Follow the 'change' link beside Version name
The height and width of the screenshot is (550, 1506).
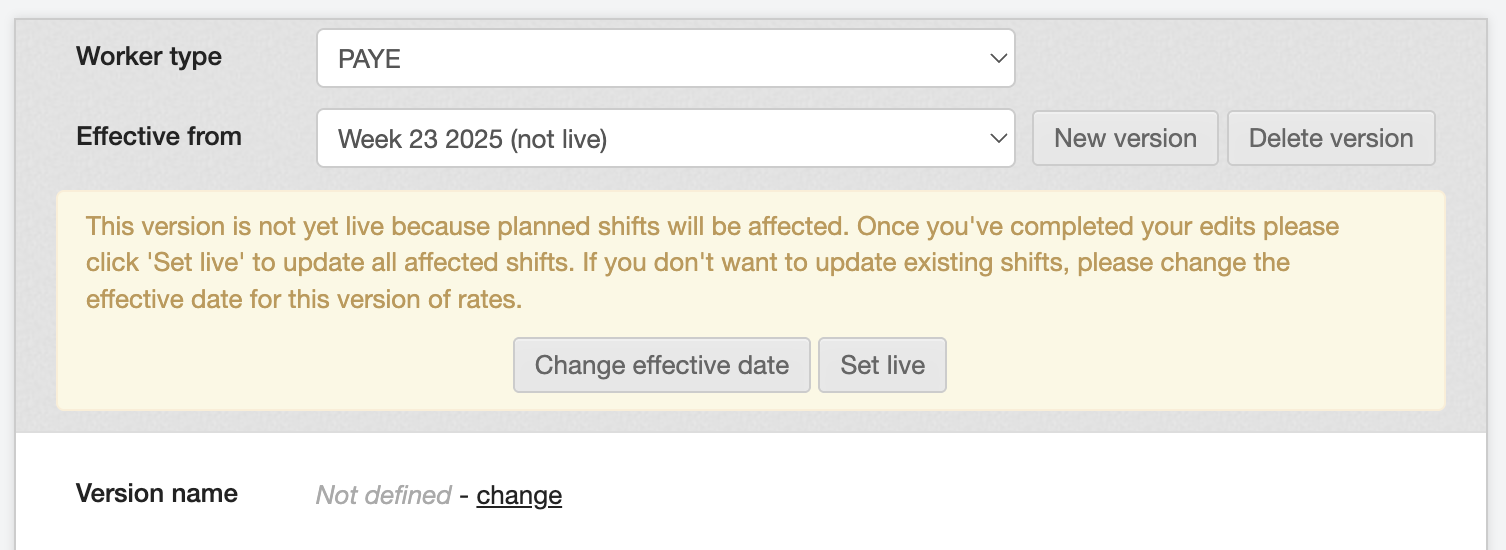[519, 495]
